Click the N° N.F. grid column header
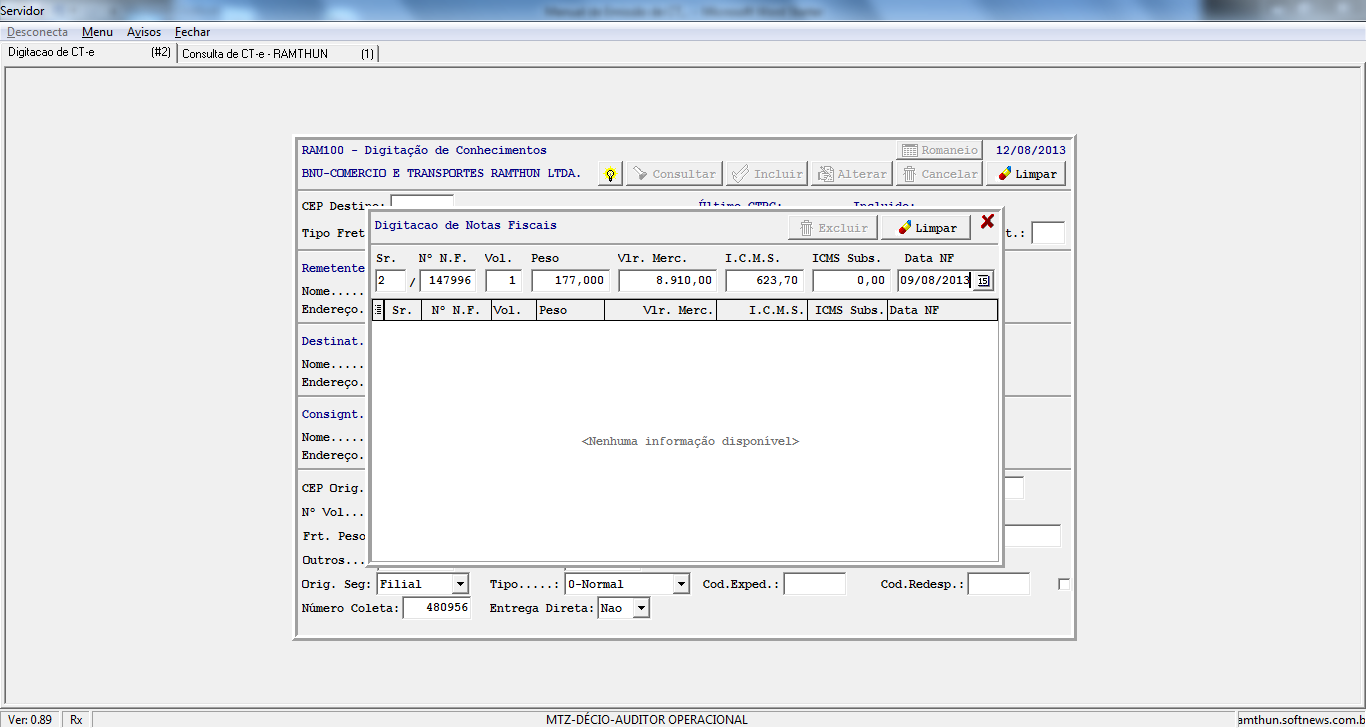1366x728 pixels. point(456,310)
